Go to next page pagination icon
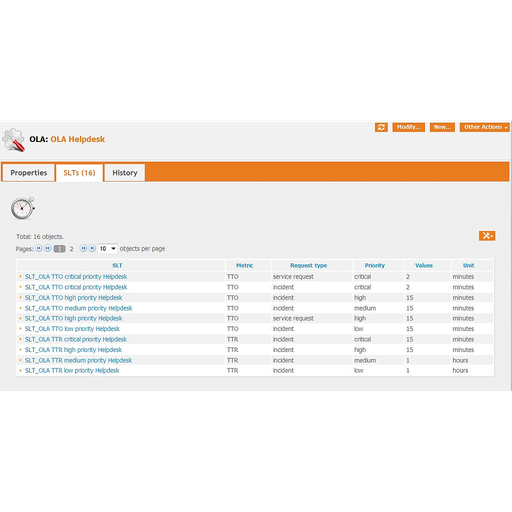The height and width of the screenshot is (512, 512). coord(83,248)
